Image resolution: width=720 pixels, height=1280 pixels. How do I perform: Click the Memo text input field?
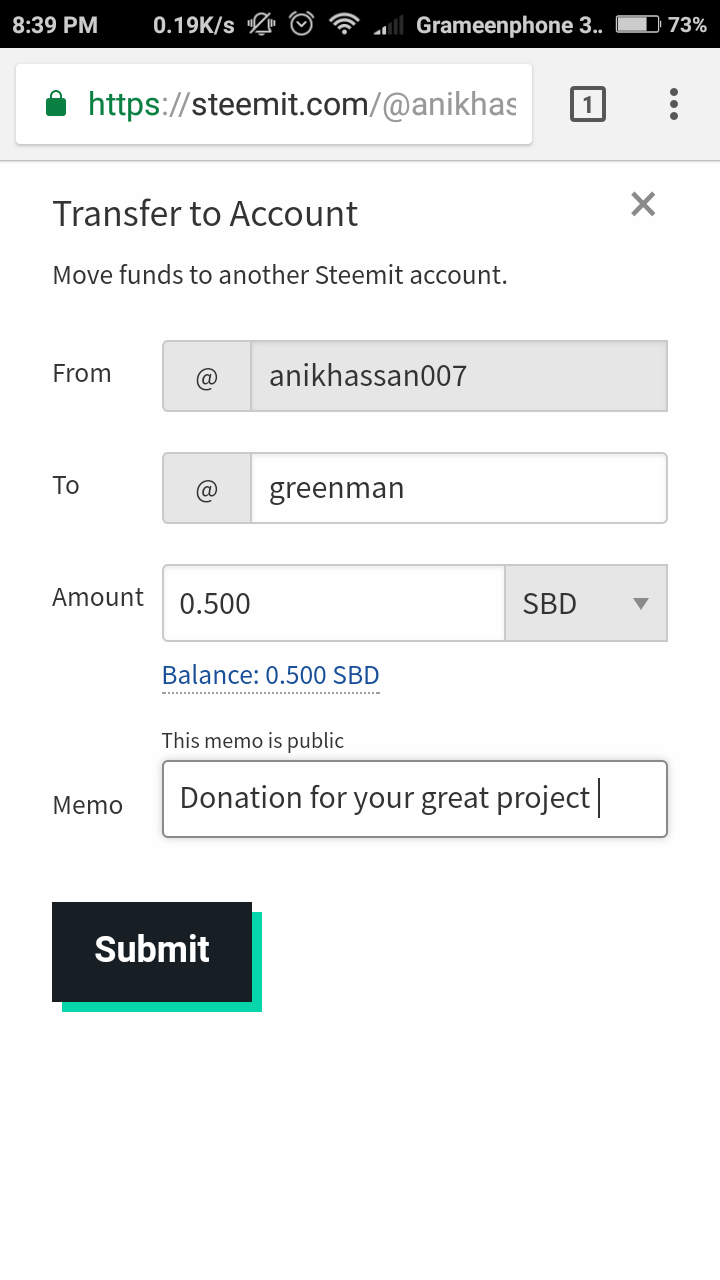(x=414, y=799)
